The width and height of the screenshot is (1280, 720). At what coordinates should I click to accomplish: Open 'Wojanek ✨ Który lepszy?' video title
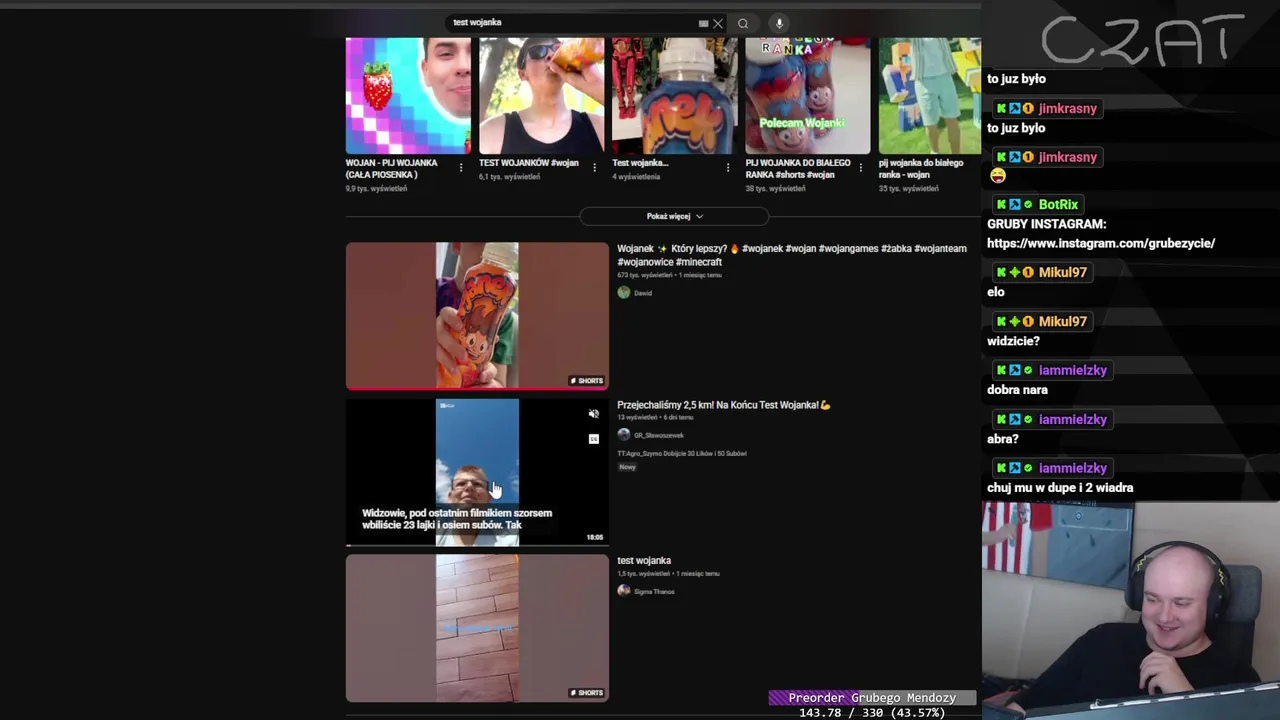coord(792,255)
